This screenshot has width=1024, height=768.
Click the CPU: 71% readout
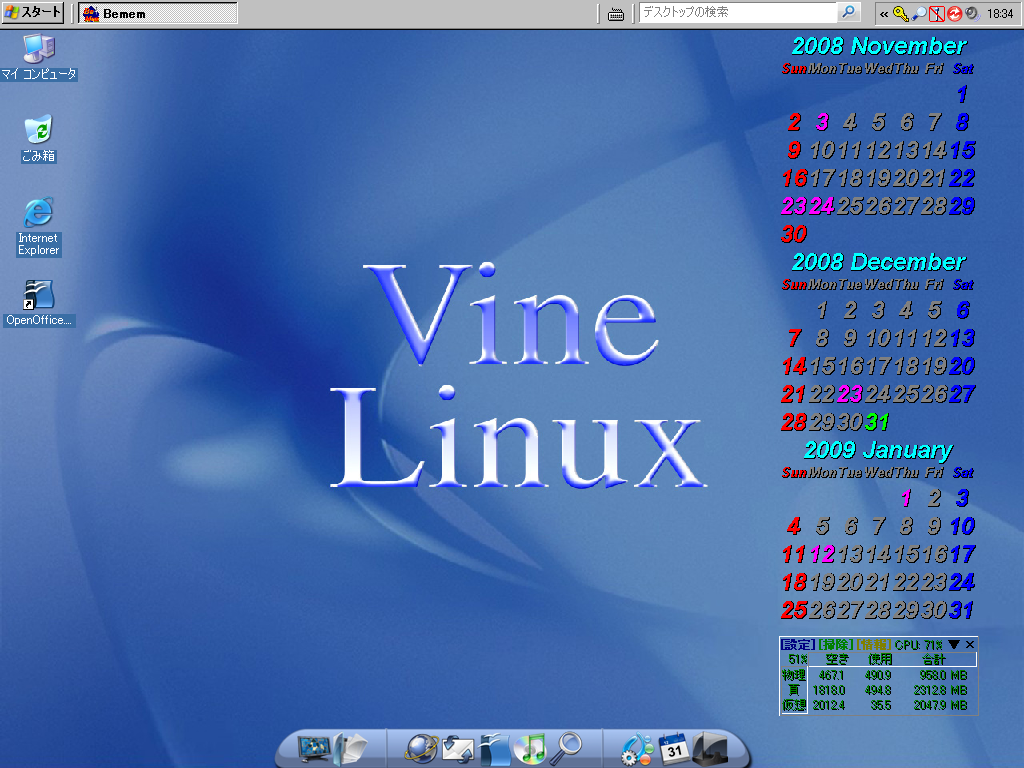click(919, 645)
